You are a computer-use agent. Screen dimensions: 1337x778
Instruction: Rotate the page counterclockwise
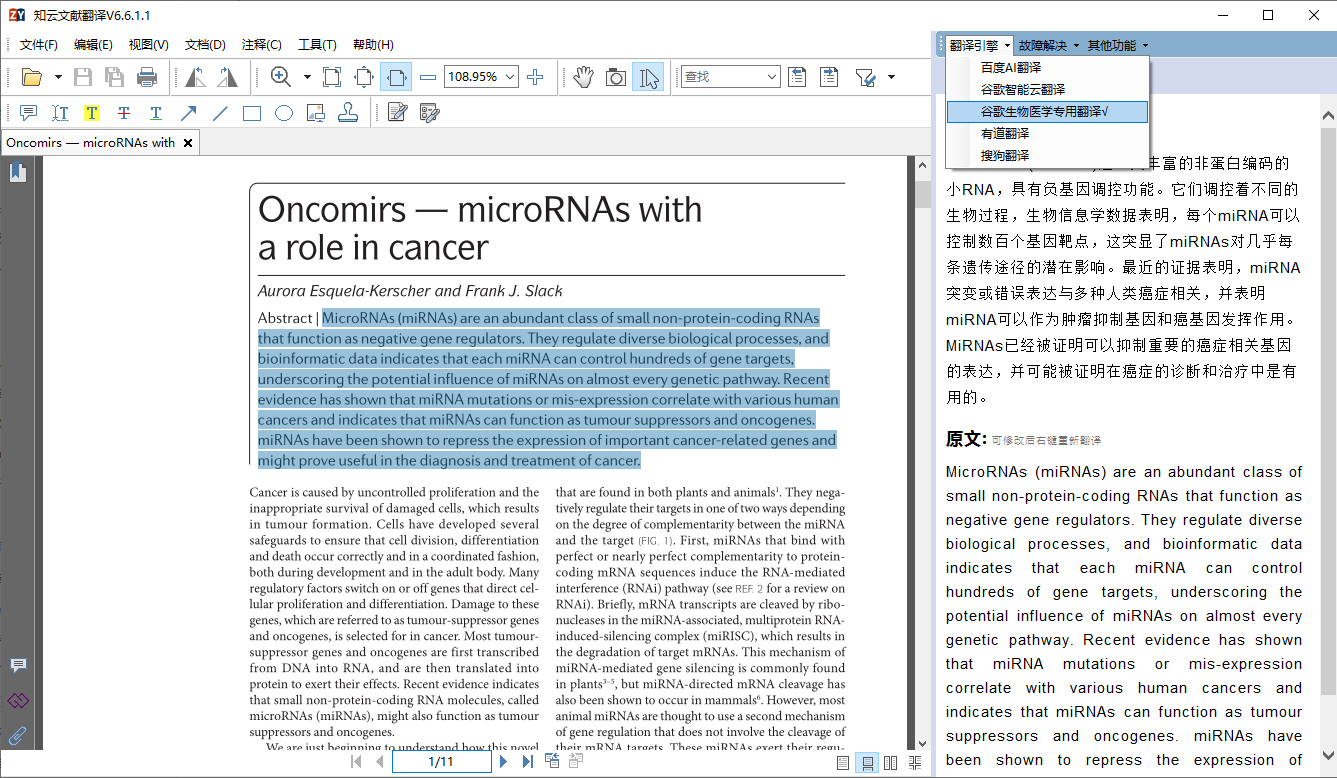point(196,77)
